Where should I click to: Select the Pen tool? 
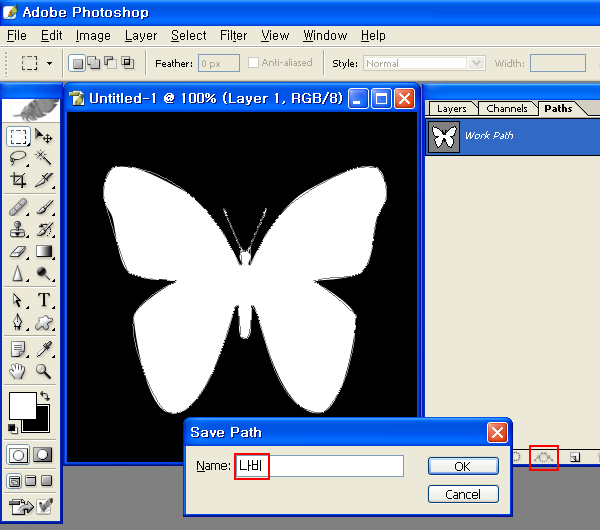(x=18, y=322)
